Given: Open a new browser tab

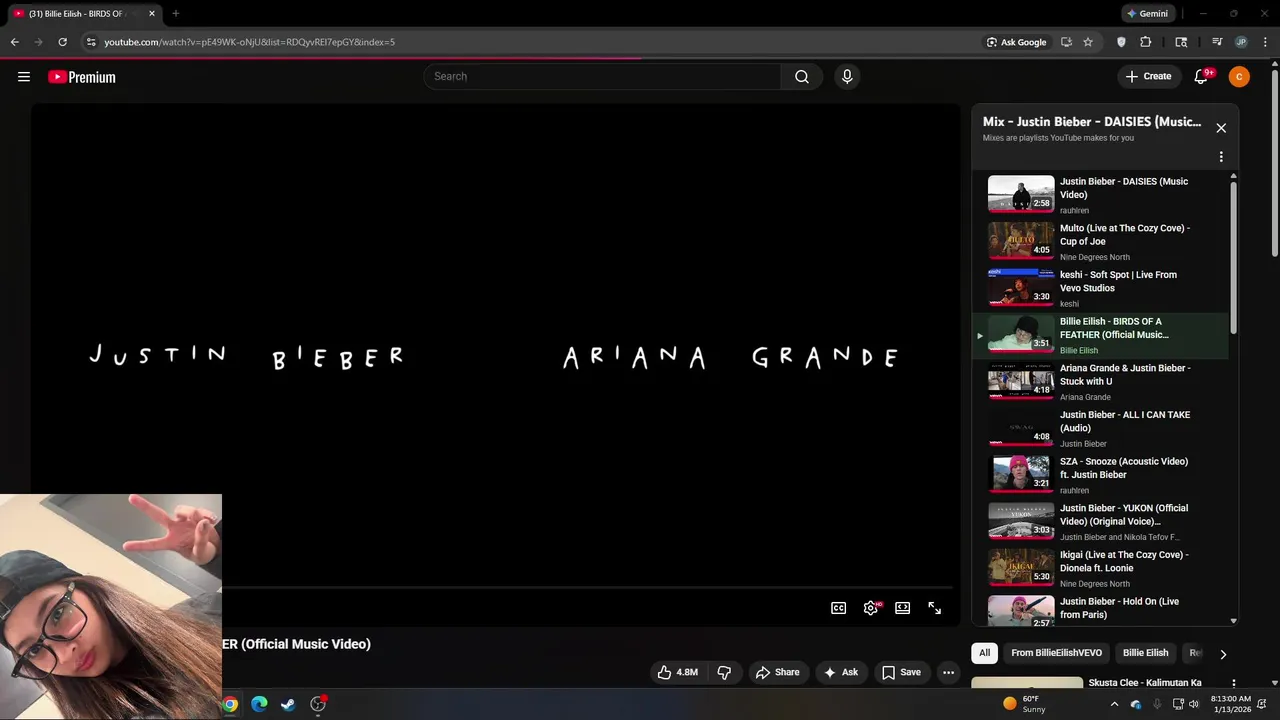Looking at the screenshot, I should pyautogui.click(x=176, y=14).
